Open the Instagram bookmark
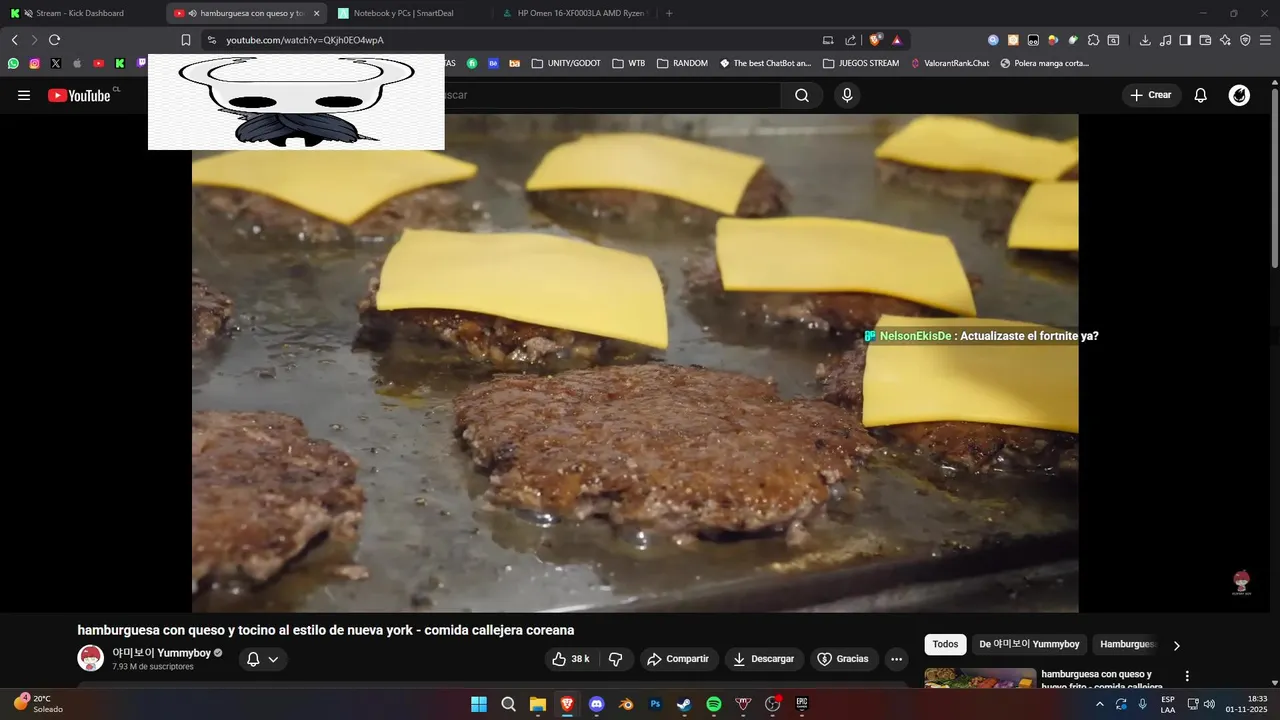This screenshot has height=720, width=1280. click(34, 63)
